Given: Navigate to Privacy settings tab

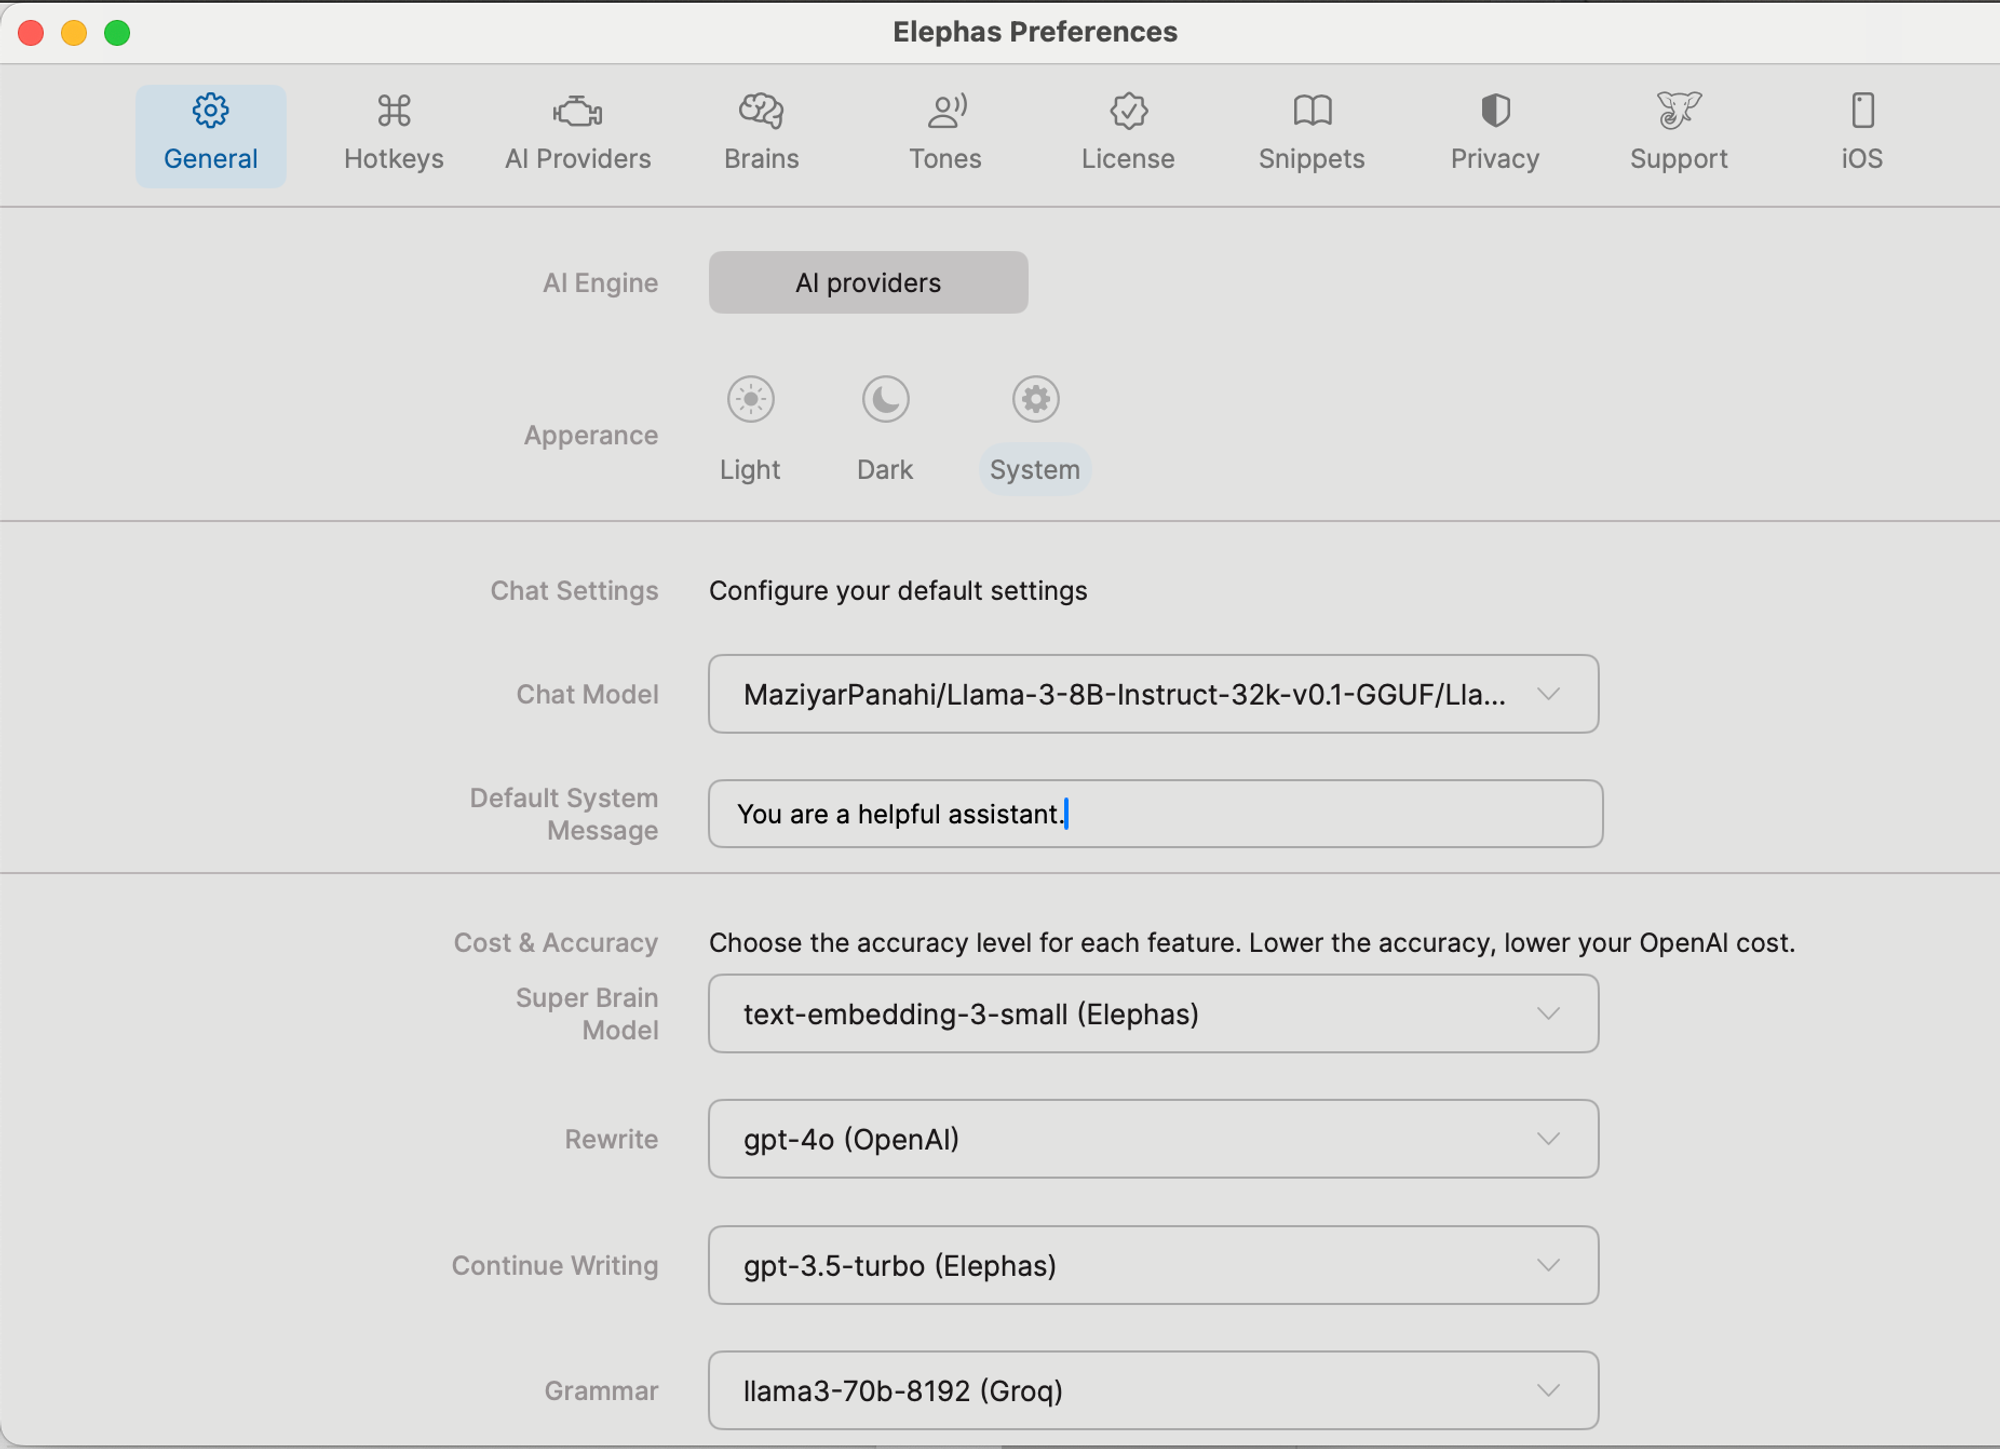Looking at the screenshot, I should click(x=1492, y=130).
